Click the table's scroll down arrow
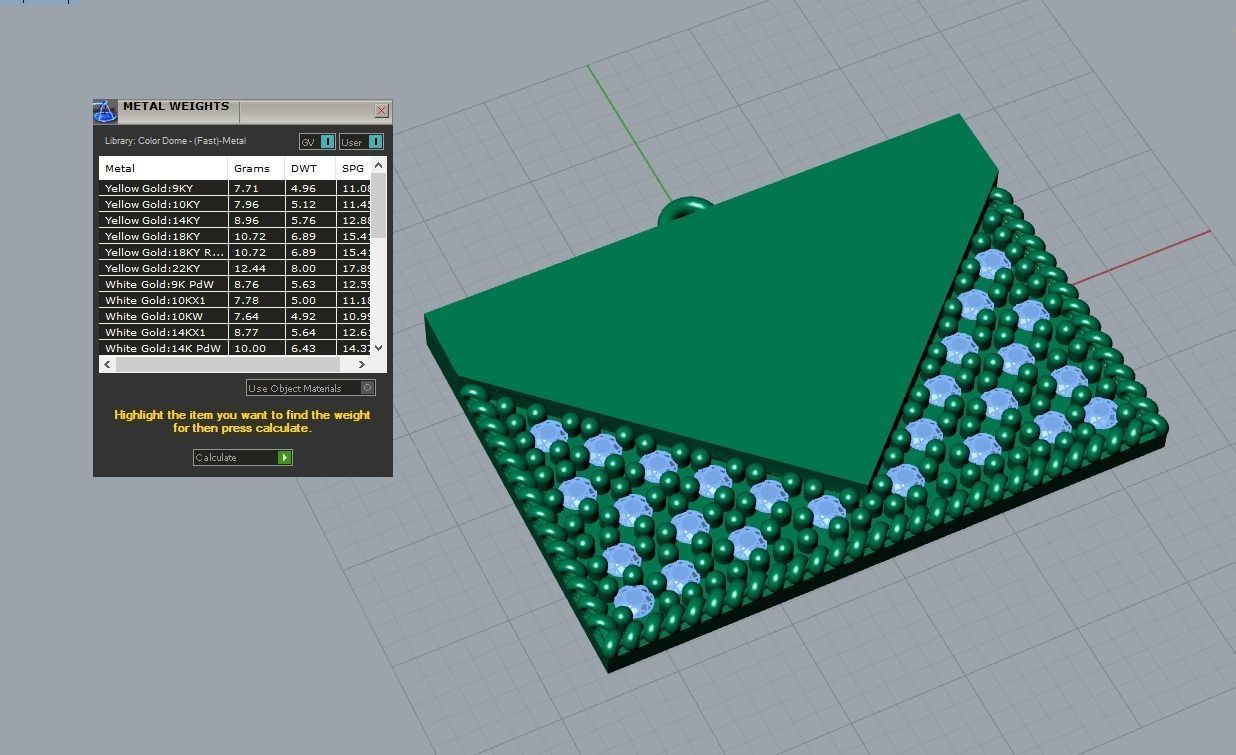Screen dimensions: 1236x755 pyautogui.click(x=378, y=347)
